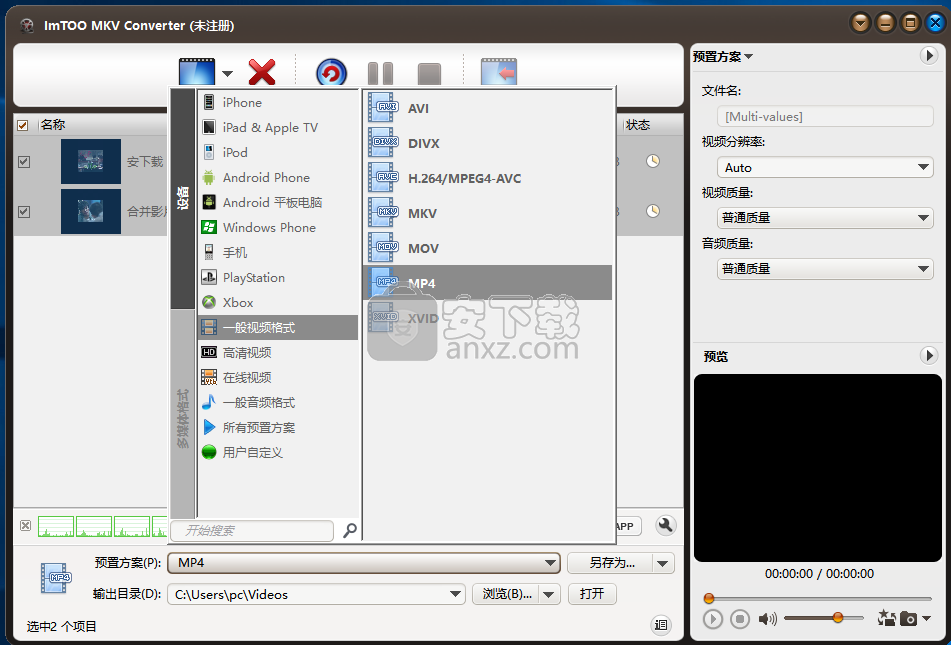This screenshot has width=951, height=645.
Task: Choose iPod in the device list
Action: point(278,152)
